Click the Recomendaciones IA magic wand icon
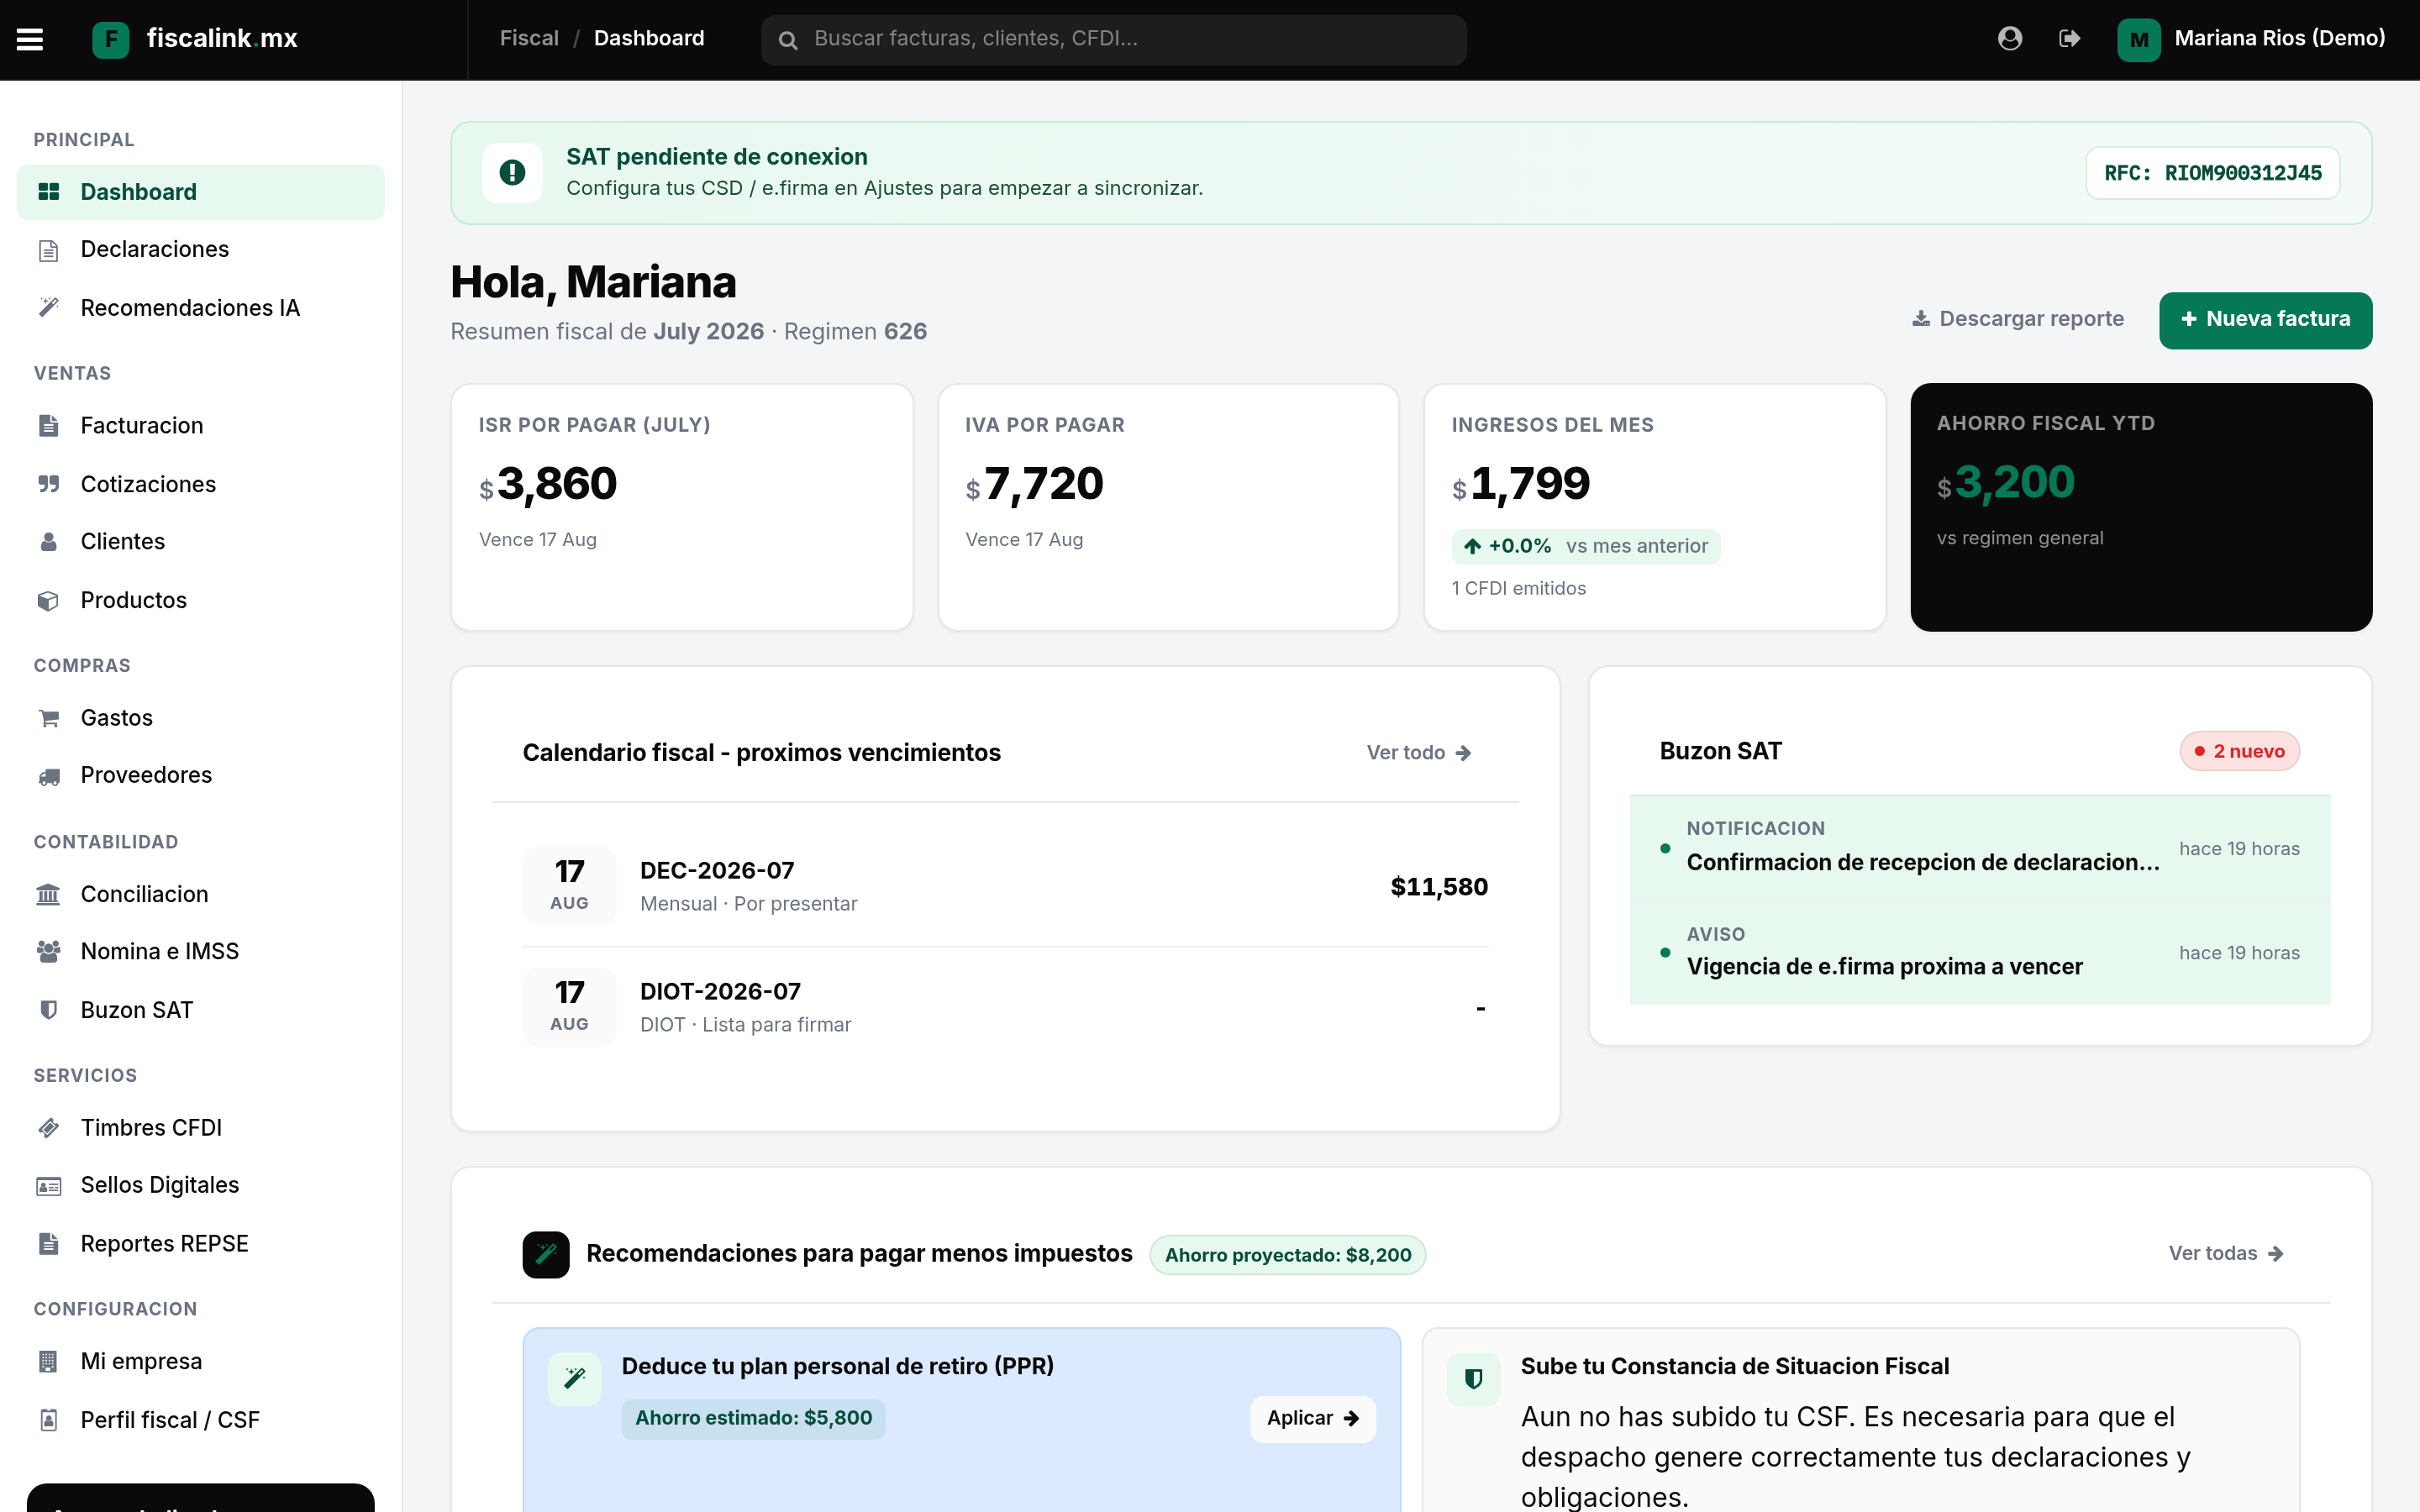2420x1512 pixels. click(48, 308)
